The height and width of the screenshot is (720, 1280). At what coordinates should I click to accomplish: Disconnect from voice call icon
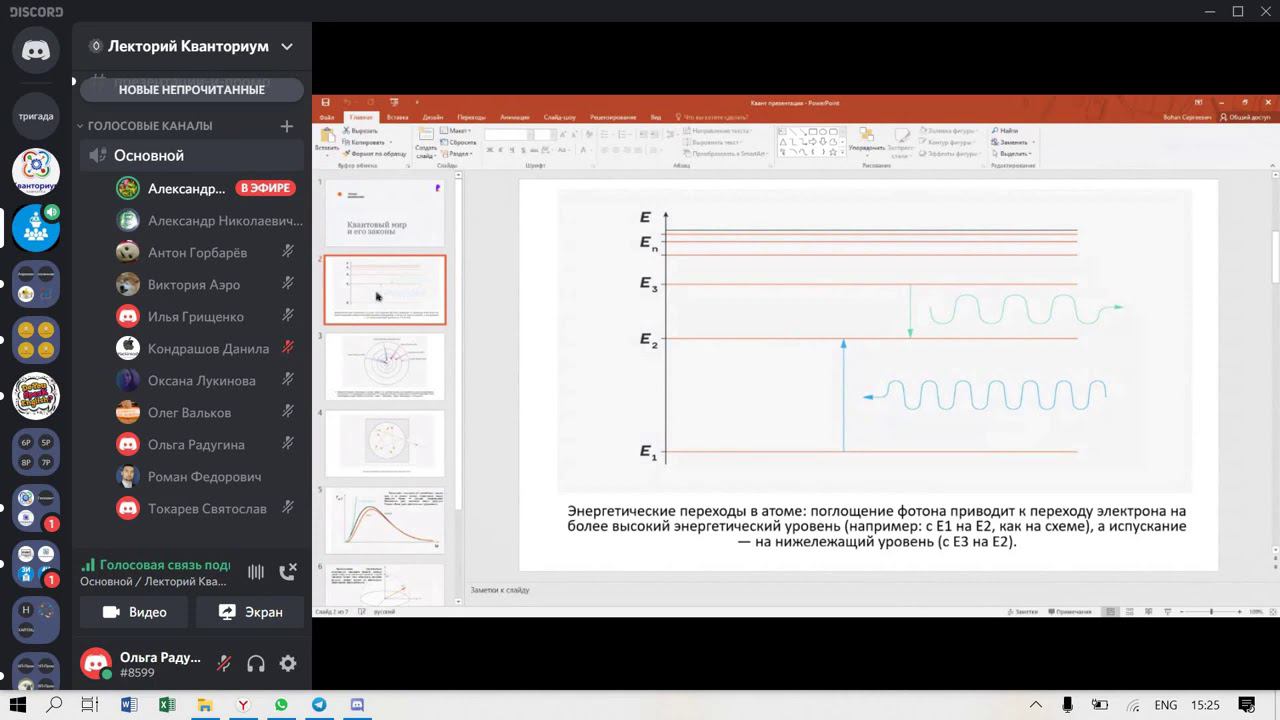click(x=288, y=572)
